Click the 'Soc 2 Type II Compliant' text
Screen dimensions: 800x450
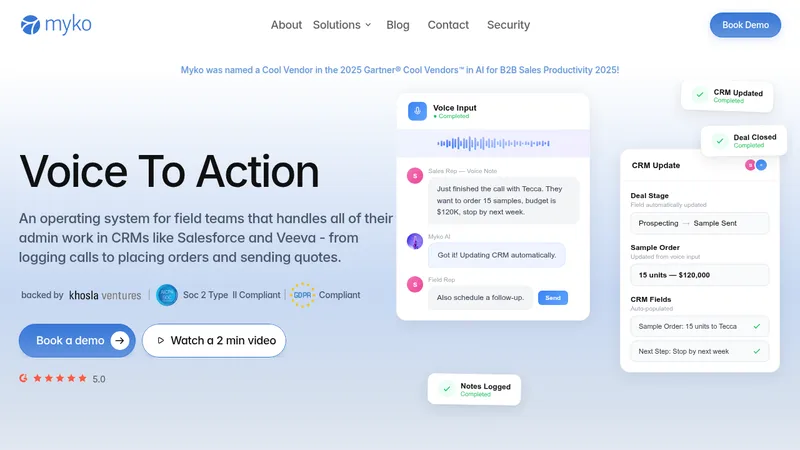(x=232, y=295)
